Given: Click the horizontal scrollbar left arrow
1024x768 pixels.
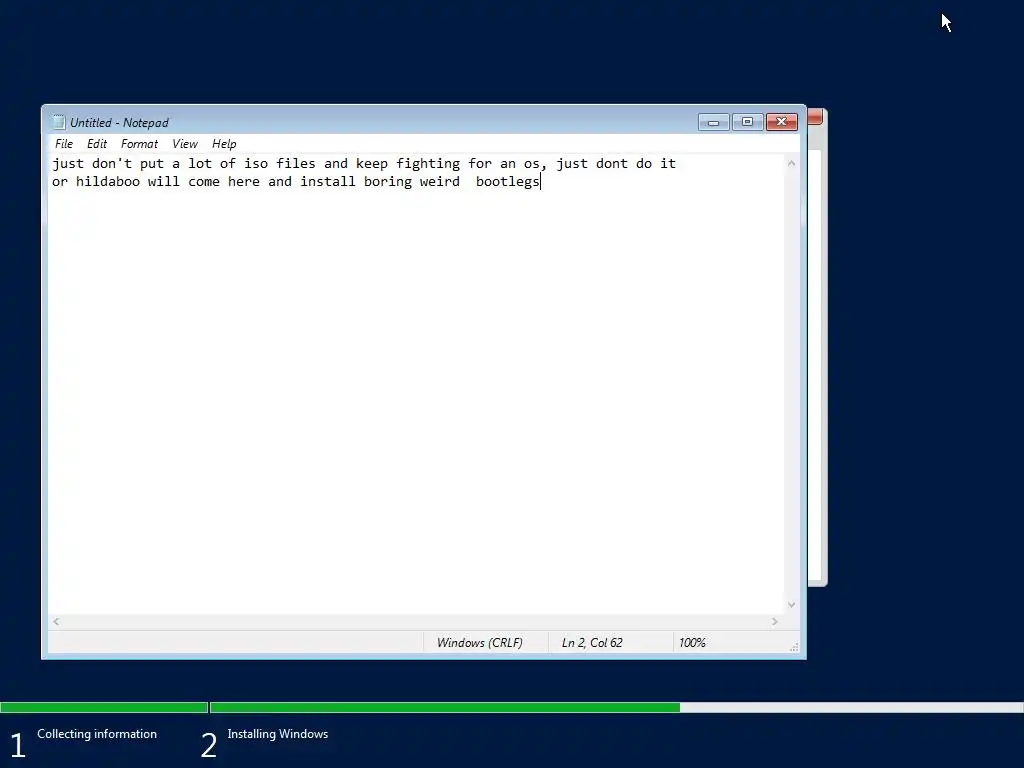Looking at the screenshot, I should pyautogui.click(x=56, y=622).
